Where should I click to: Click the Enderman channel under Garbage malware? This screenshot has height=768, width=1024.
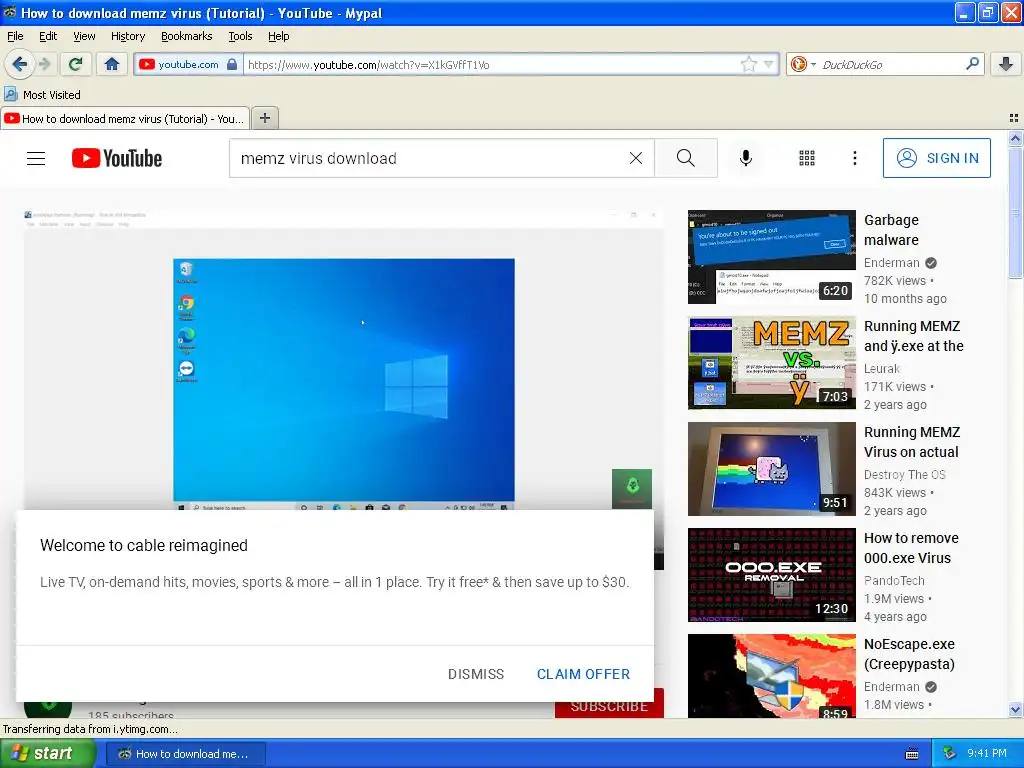click(891, 263)
